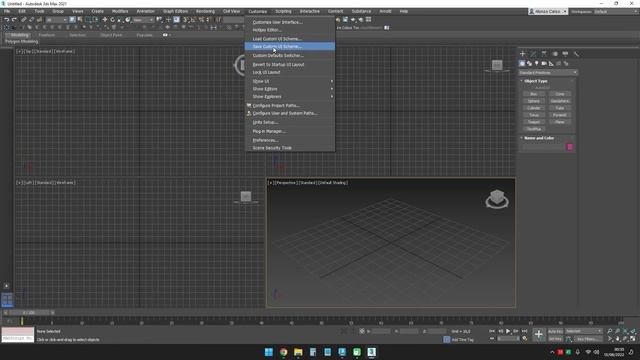
Task: Open the Create tab of the command panel
Action: pos(522,53)
